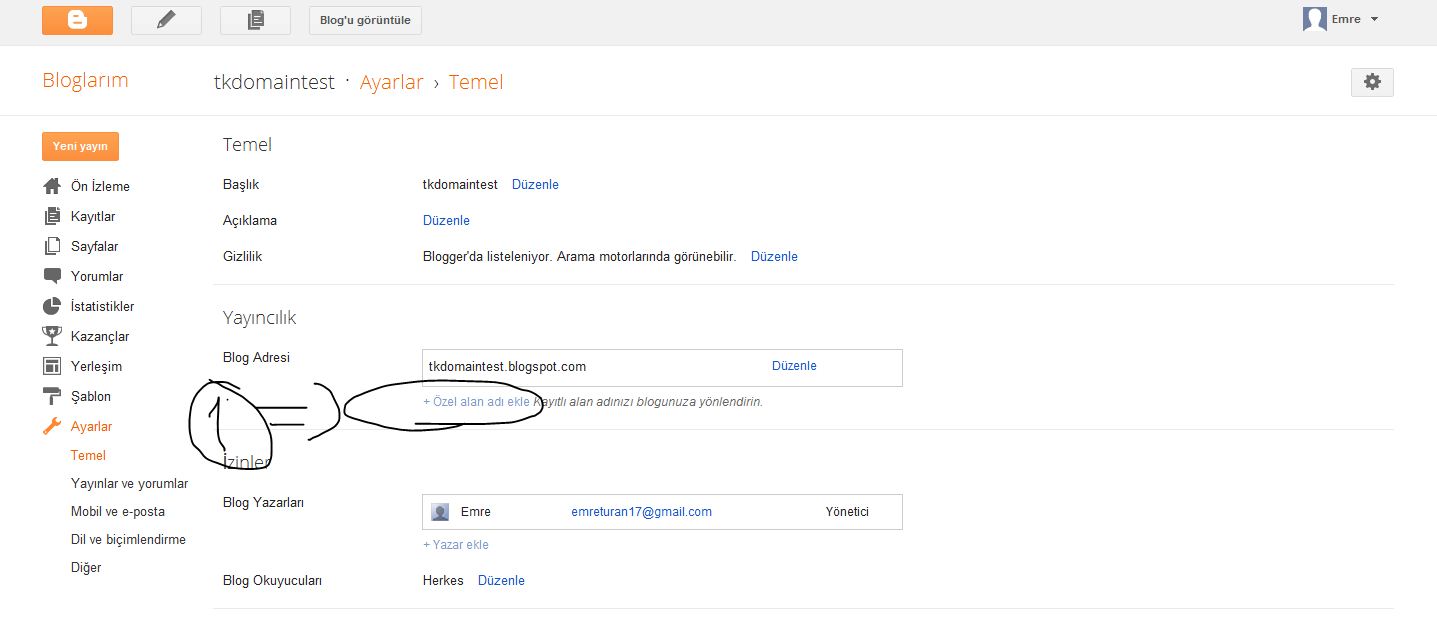Select the Ayarlar menu label
This screenshot has height=632, width=1437.
(91, 426)
